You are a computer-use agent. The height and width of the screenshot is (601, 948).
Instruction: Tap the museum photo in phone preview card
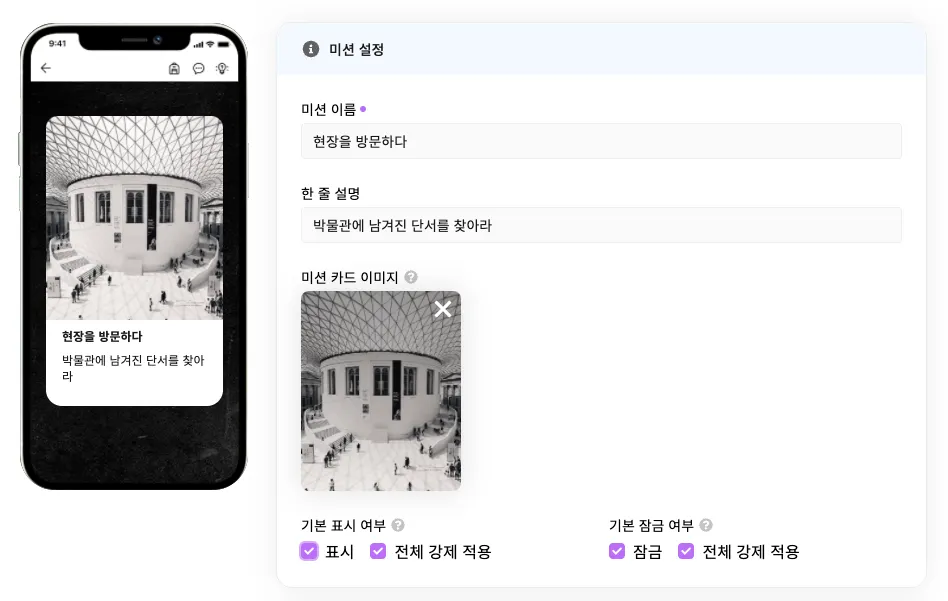click(134, 218)
